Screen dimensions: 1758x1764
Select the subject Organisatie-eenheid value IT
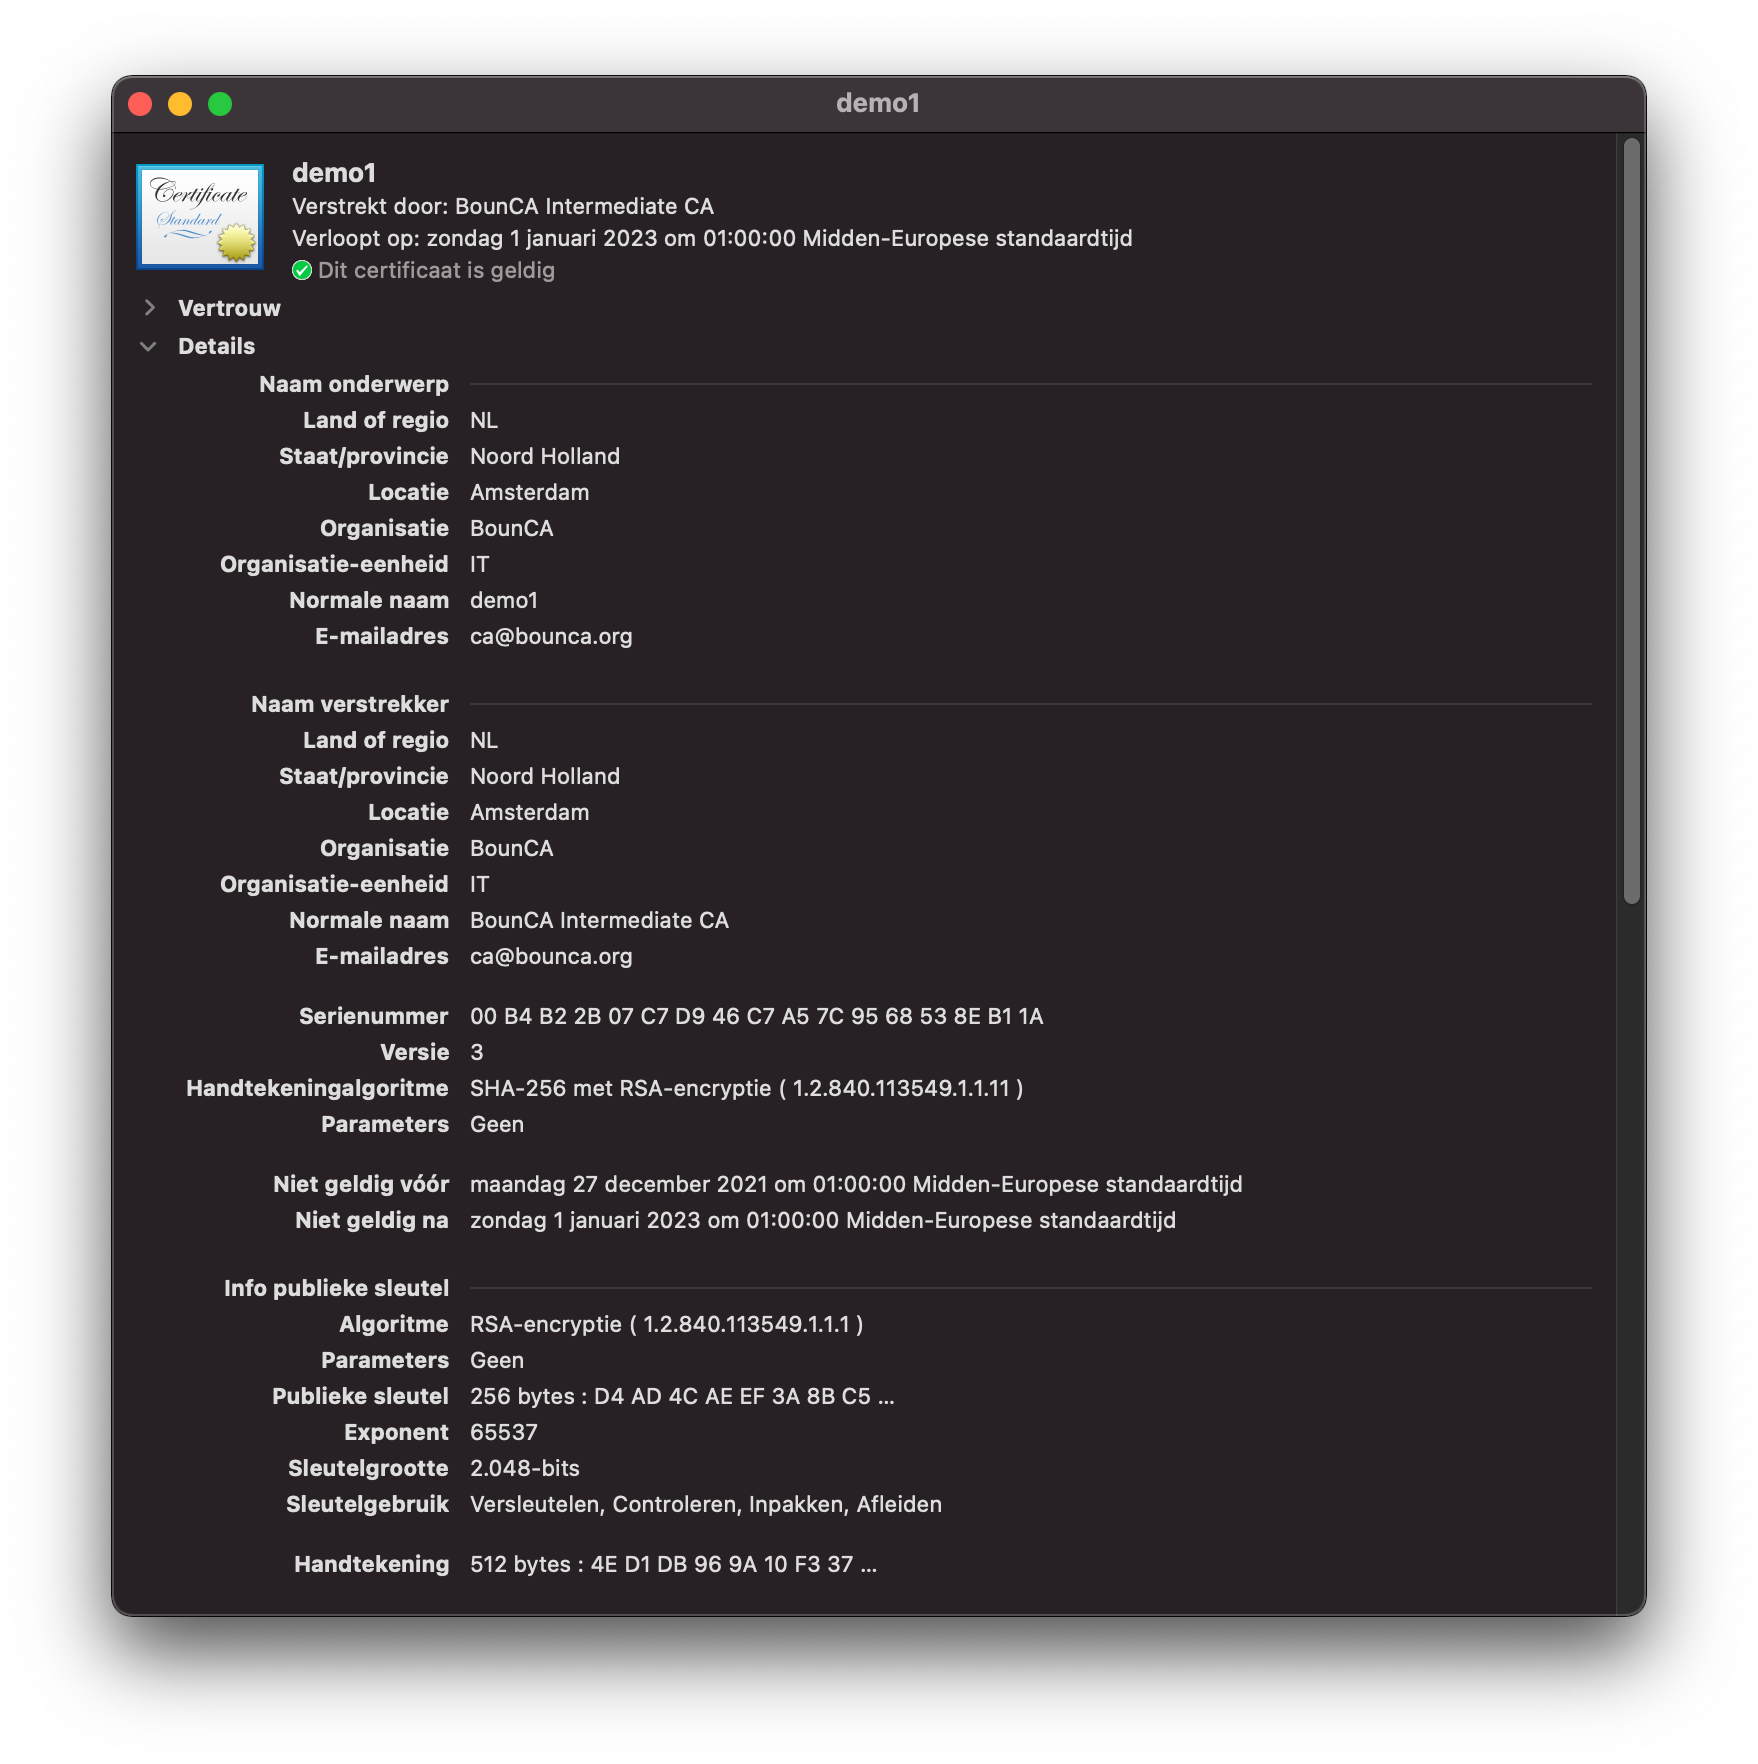tap(480, 565)
